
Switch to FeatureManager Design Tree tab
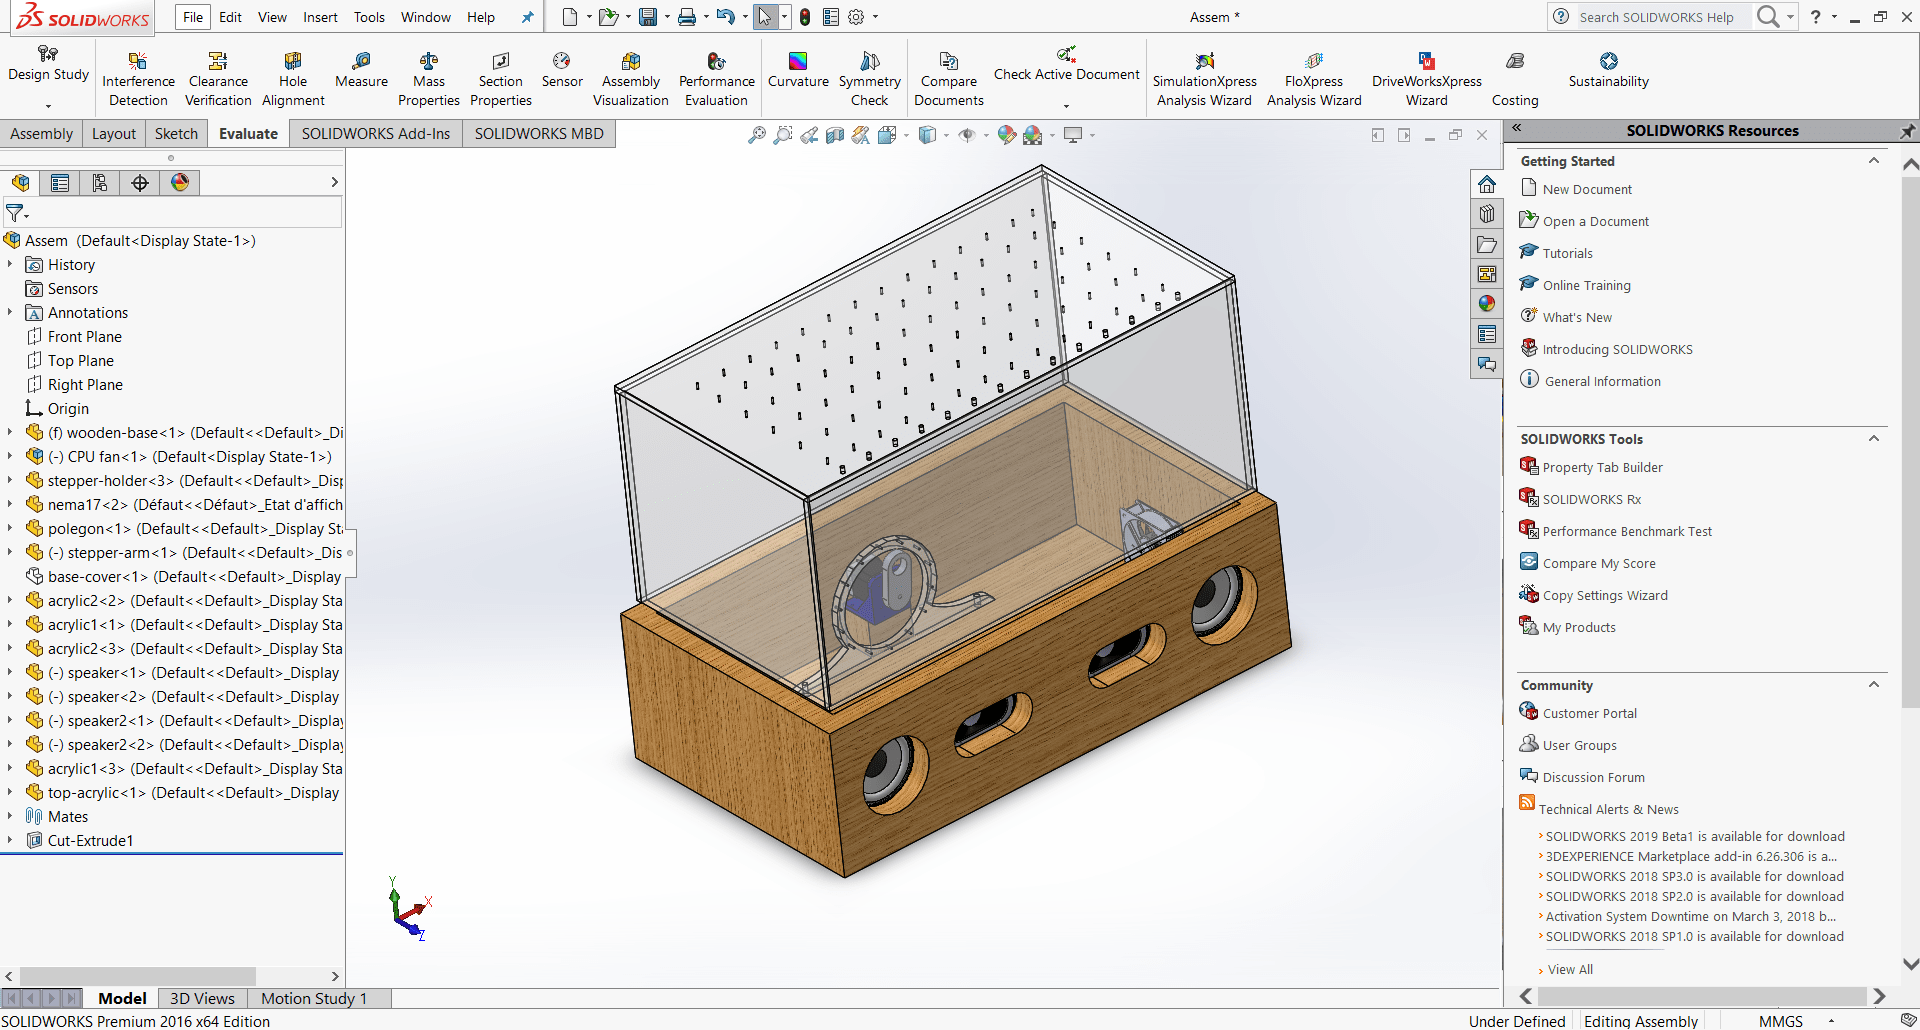coord(21,182)
